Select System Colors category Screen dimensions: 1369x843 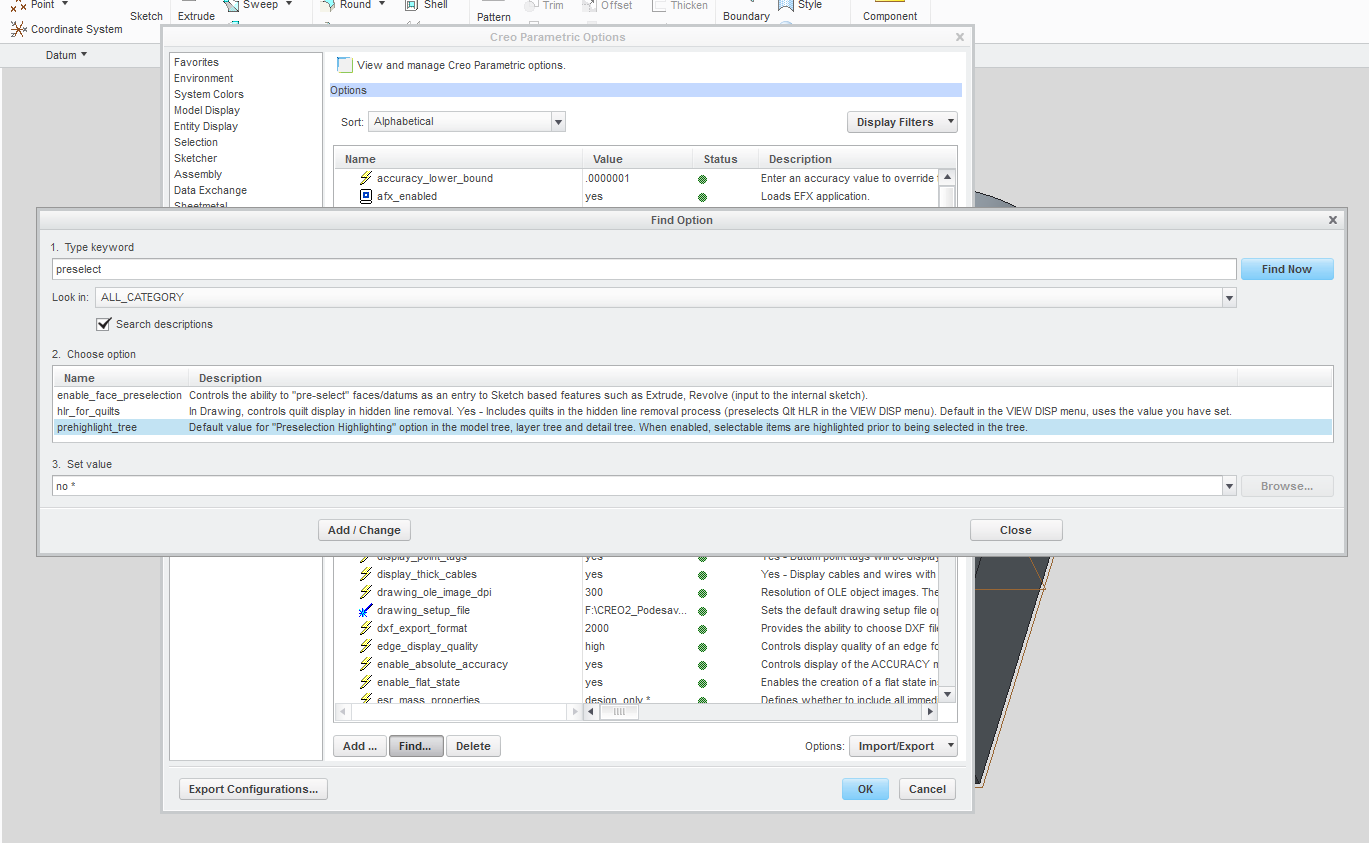point(208,94)
